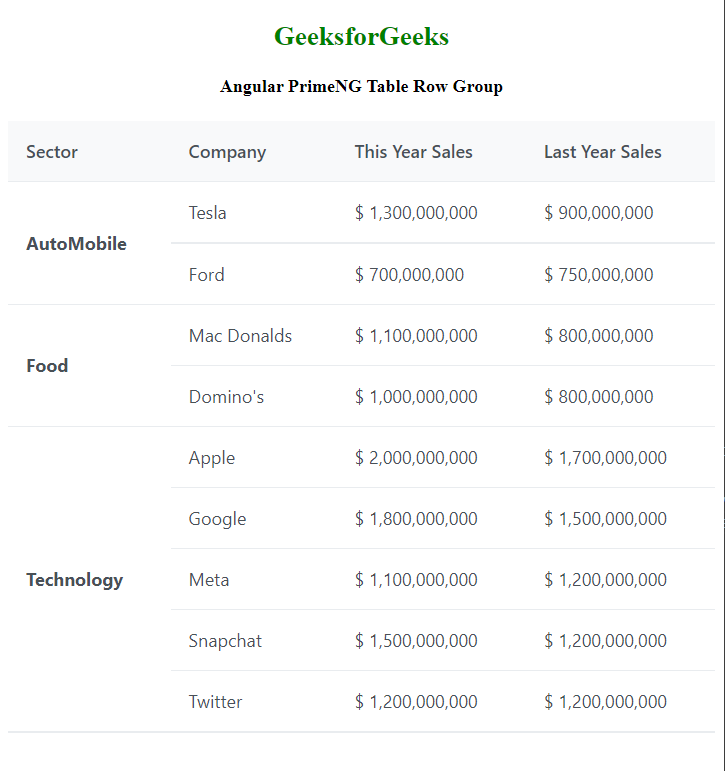Click the Apple company cell
Viewport: 725px width, 771px height.
[x=212, y=458]
